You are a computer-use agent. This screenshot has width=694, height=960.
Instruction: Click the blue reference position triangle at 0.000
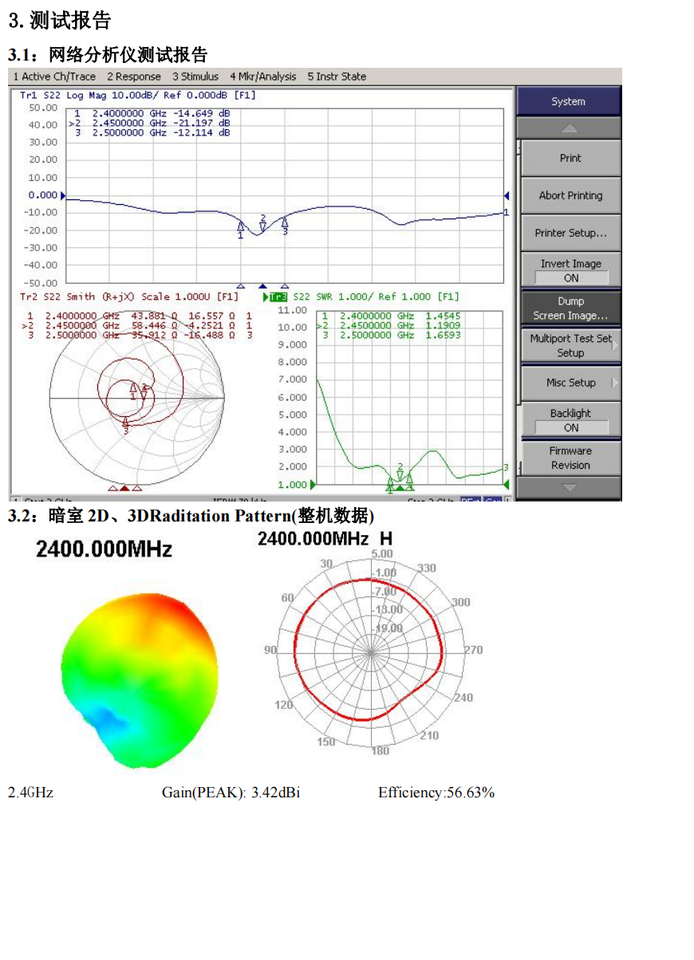(63, 196)
